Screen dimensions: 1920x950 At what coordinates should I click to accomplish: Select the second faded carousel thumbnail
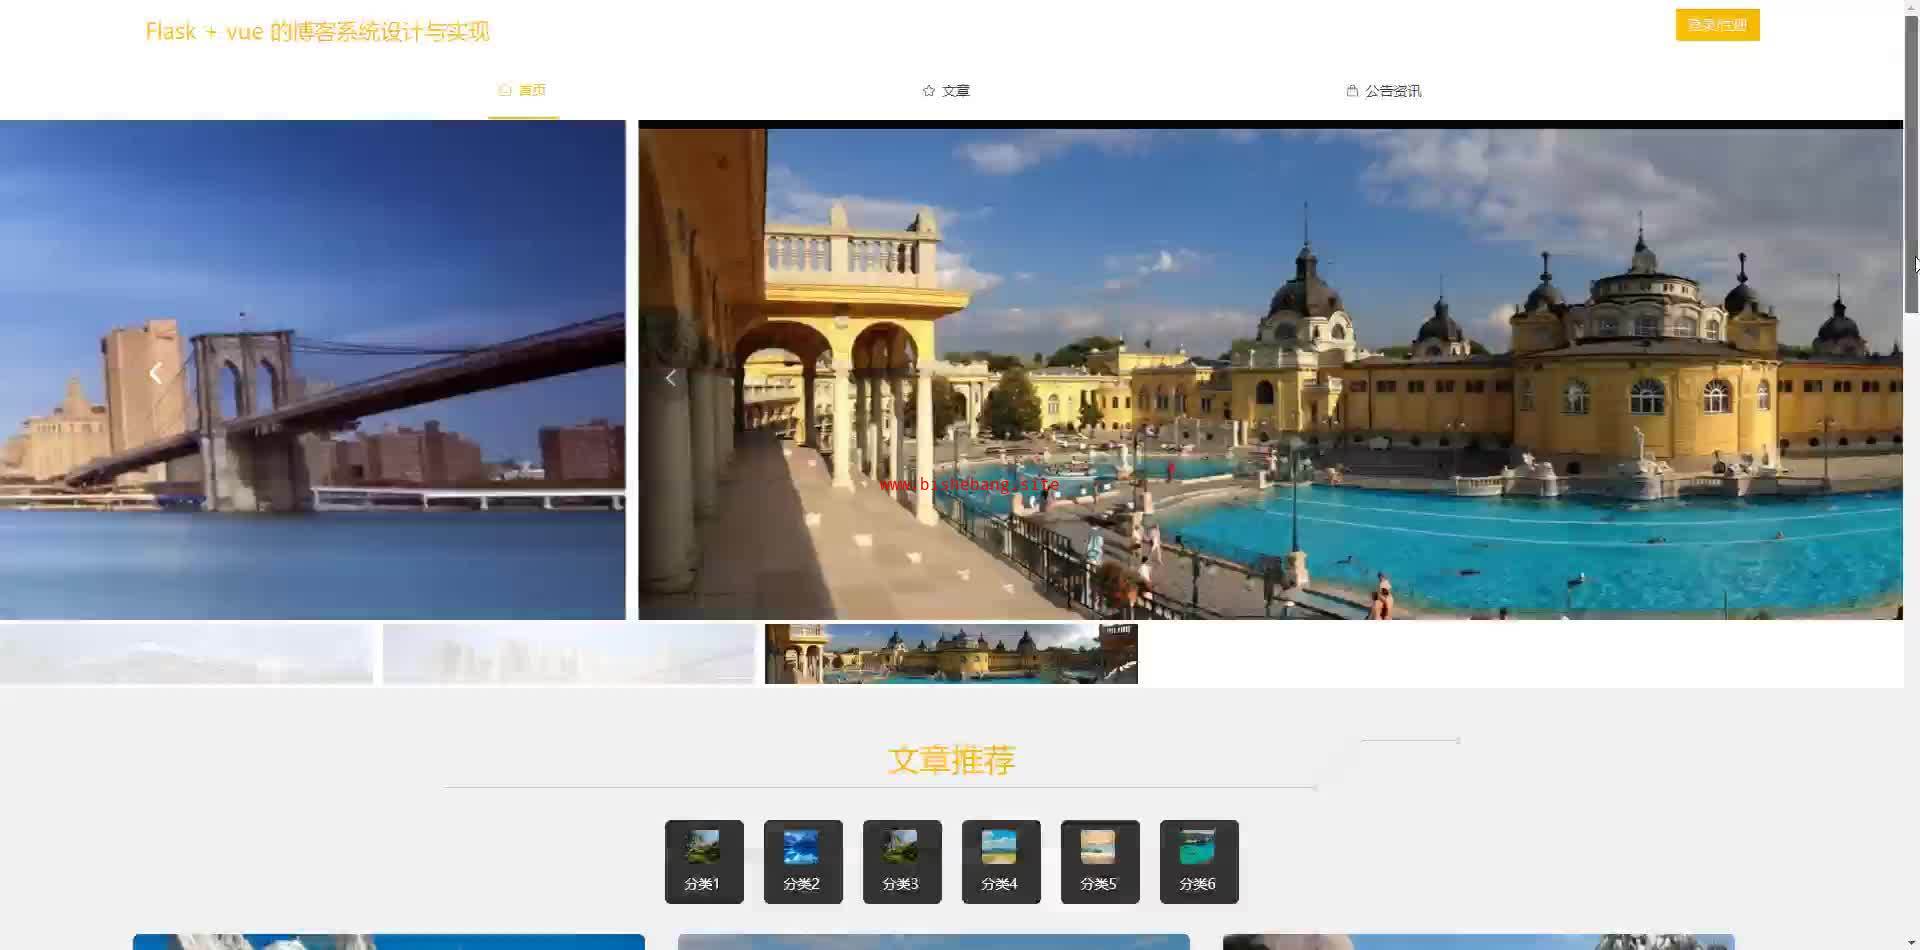(x=568, y=654)
